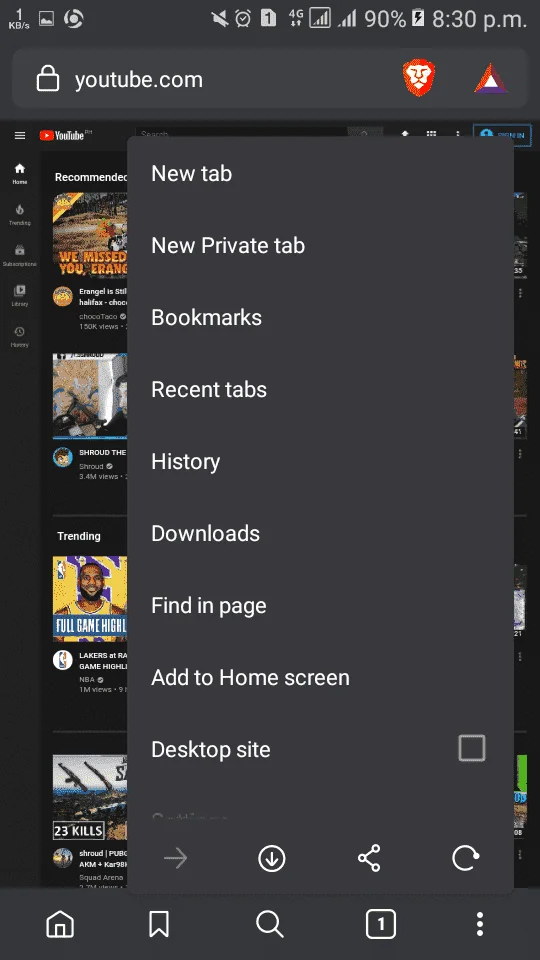The image size is (540, 960).
Task: Click youtube.com address bar text
Action: [x=138, y=80]
